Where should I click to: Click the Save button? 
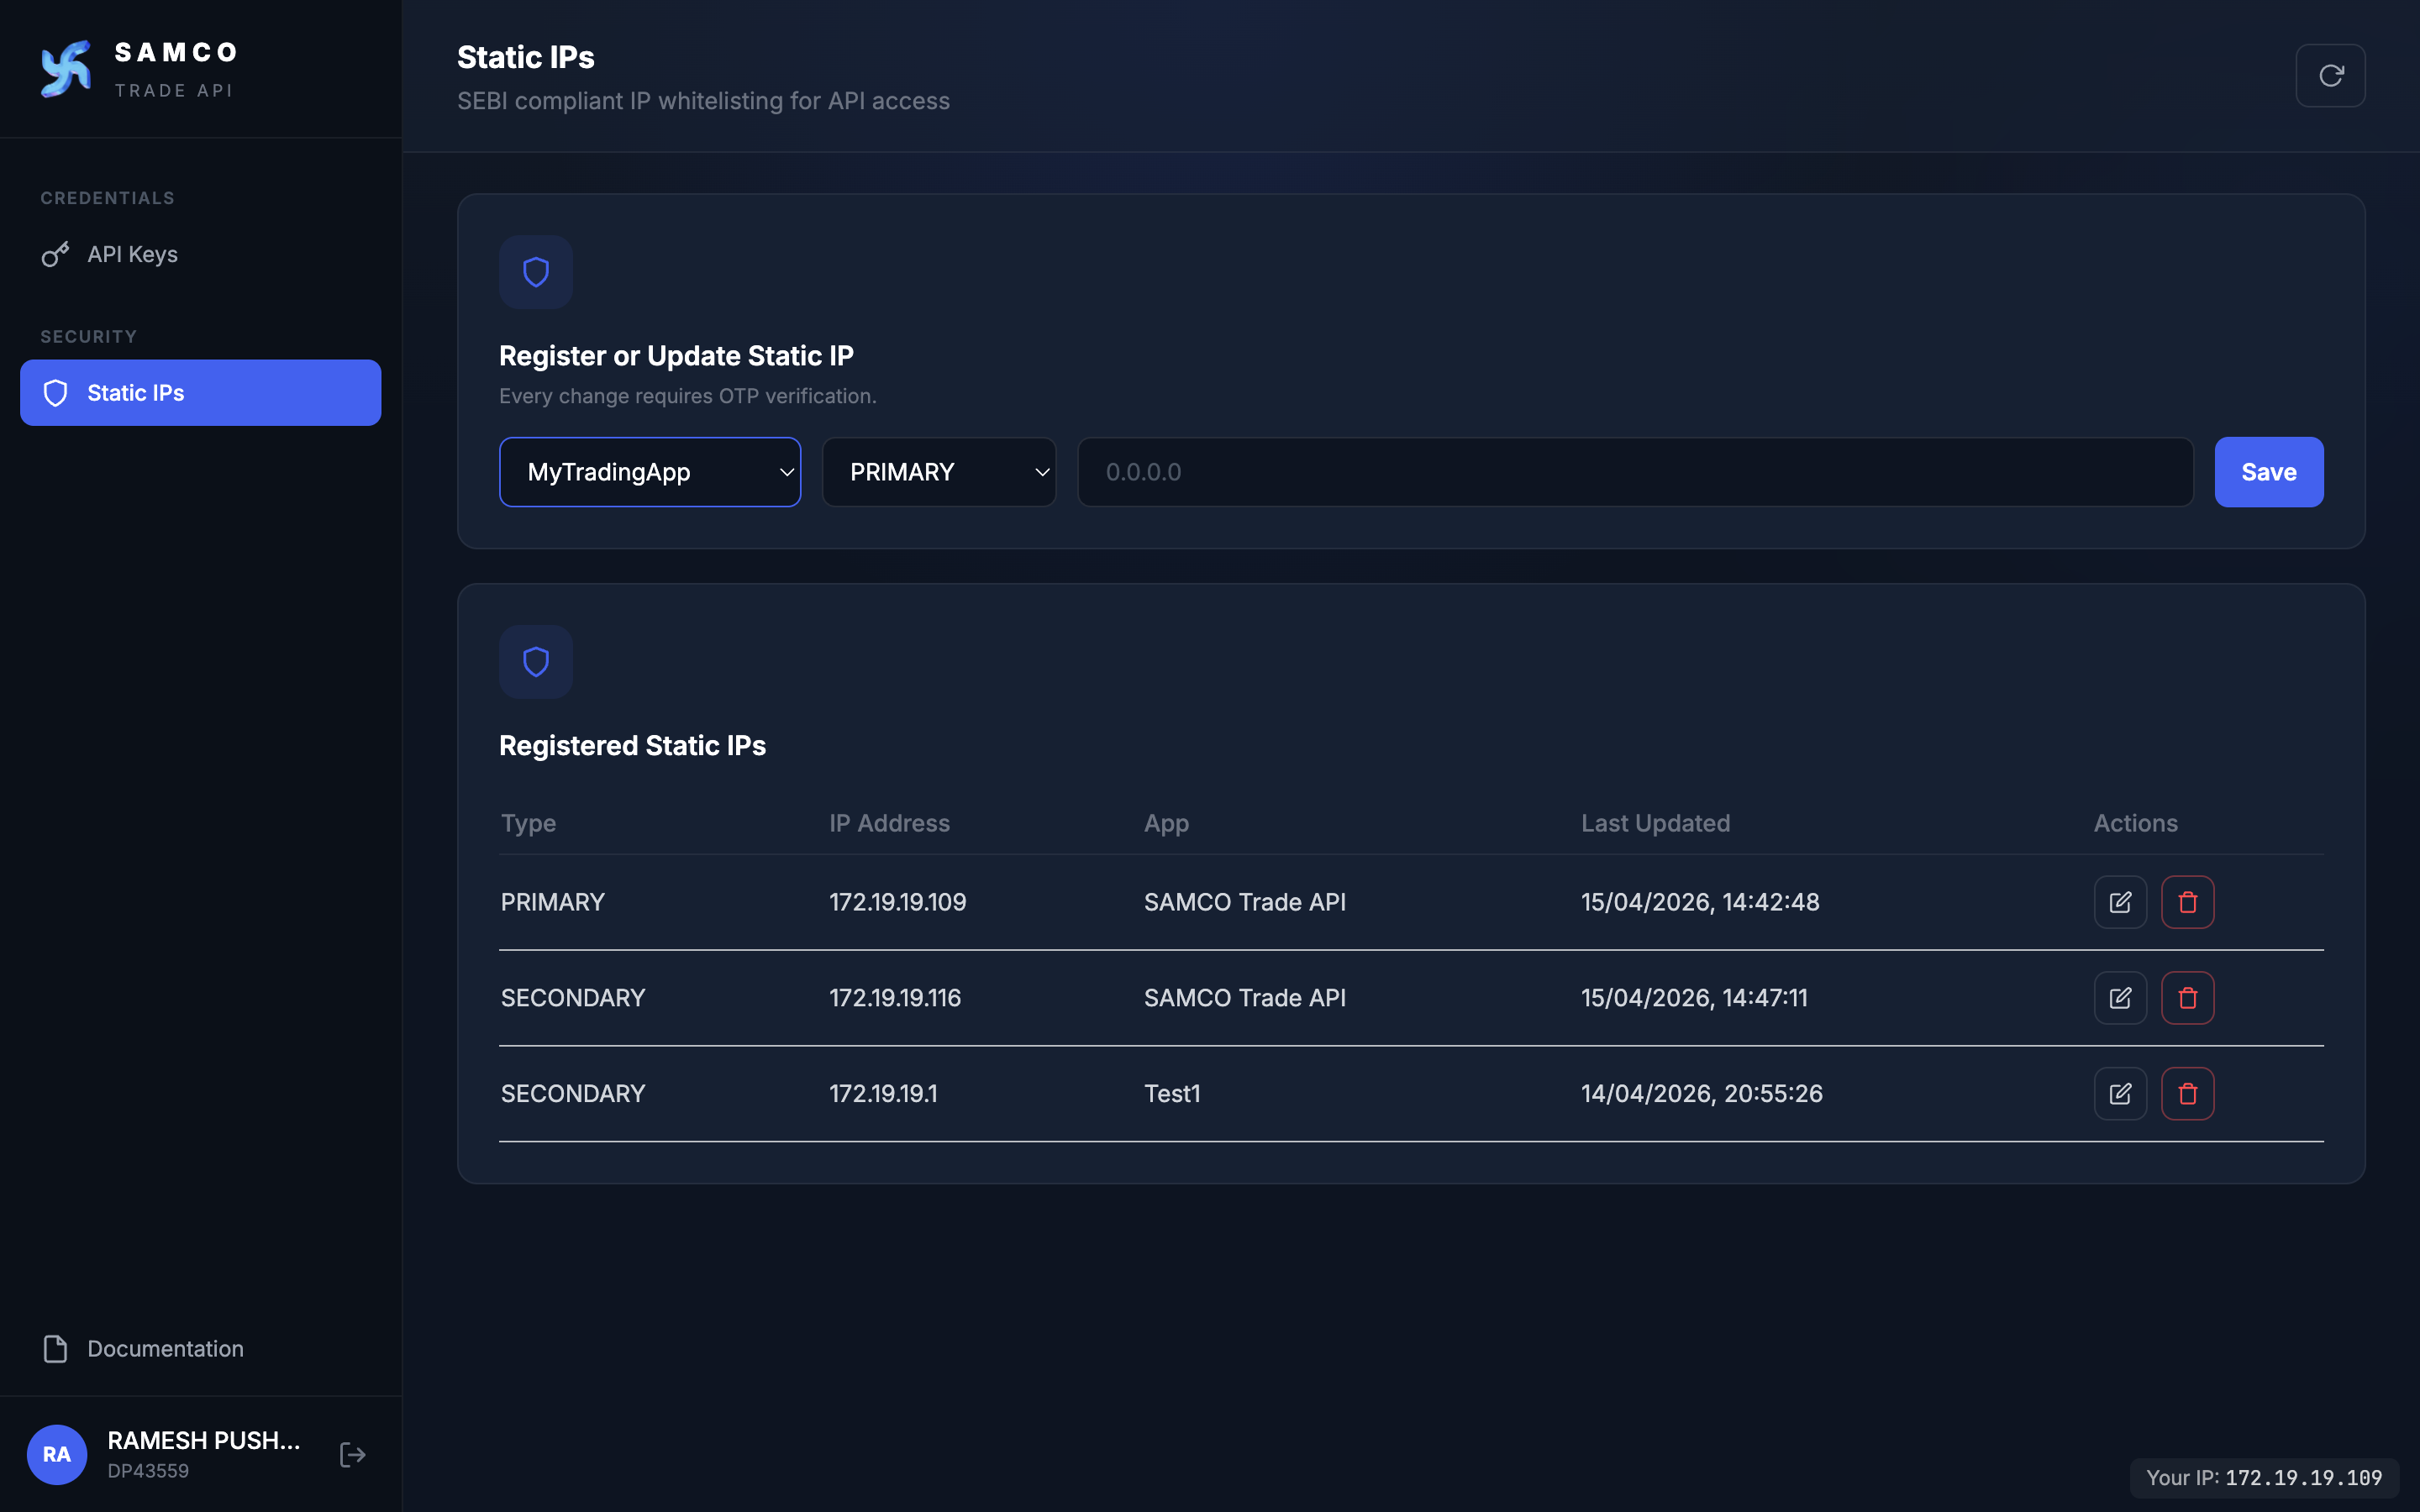[x=2269, y=472]
